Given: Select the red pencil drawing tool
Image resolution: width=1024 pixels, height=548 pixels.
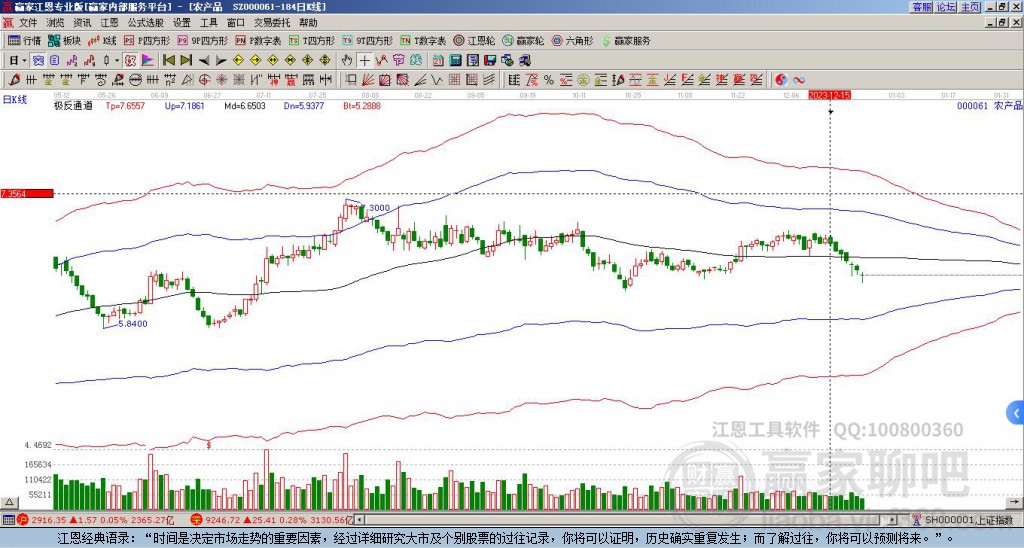Looking at the screenshot, I should click(x=13, y=80).
